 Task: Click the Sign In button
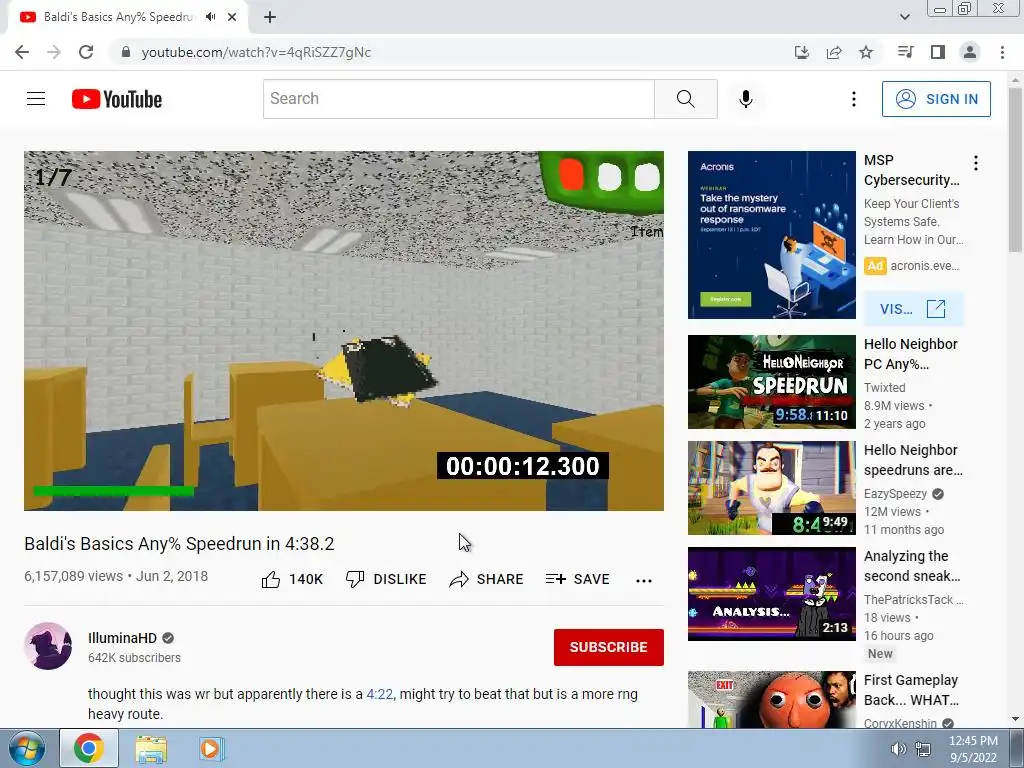point(936,99)
